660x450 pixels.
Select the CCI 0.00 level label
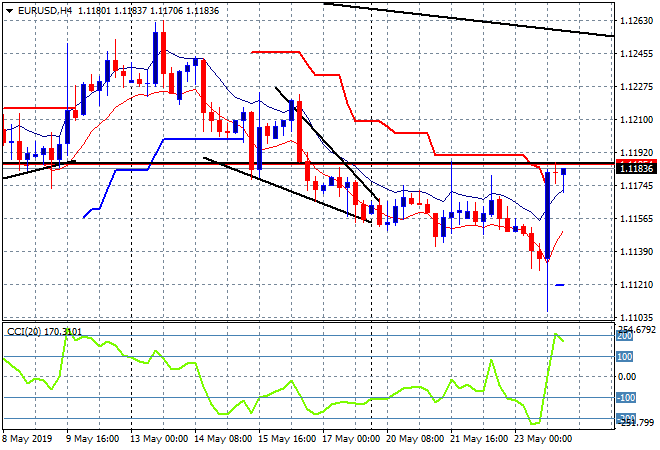coord(627,377)
